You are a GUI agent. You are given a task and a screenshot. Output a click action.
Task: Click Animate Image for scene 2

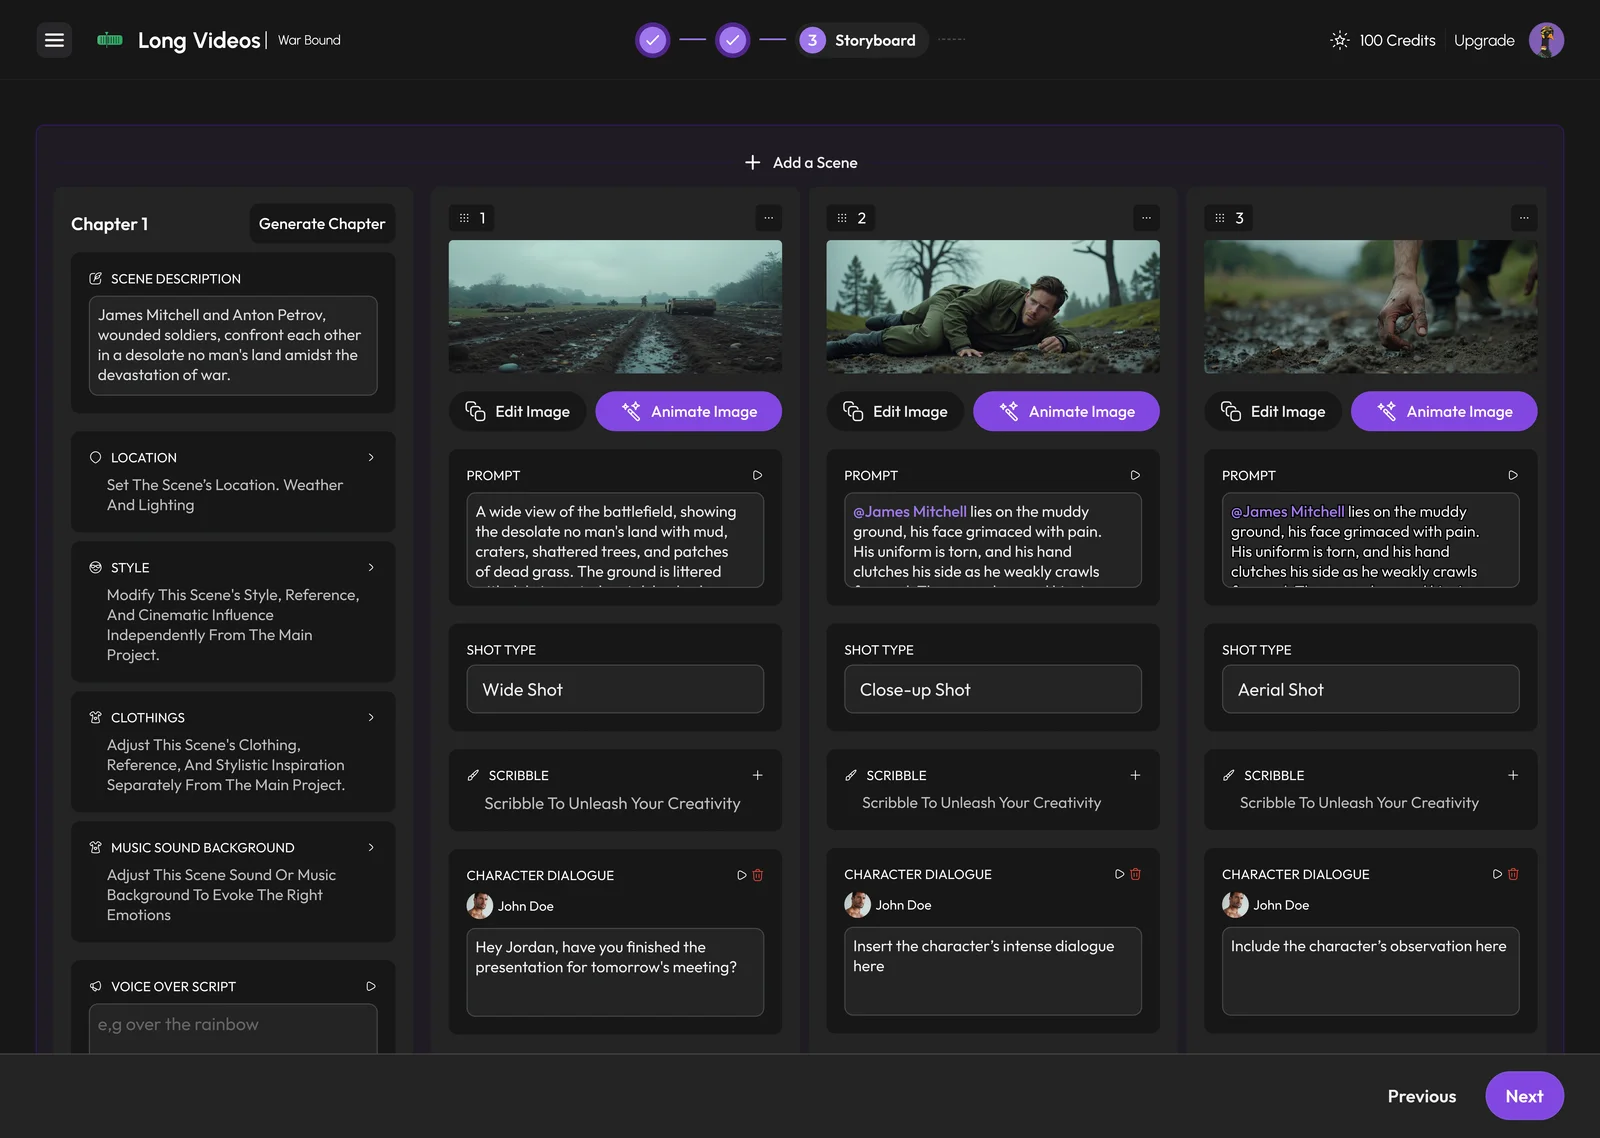1066,411
